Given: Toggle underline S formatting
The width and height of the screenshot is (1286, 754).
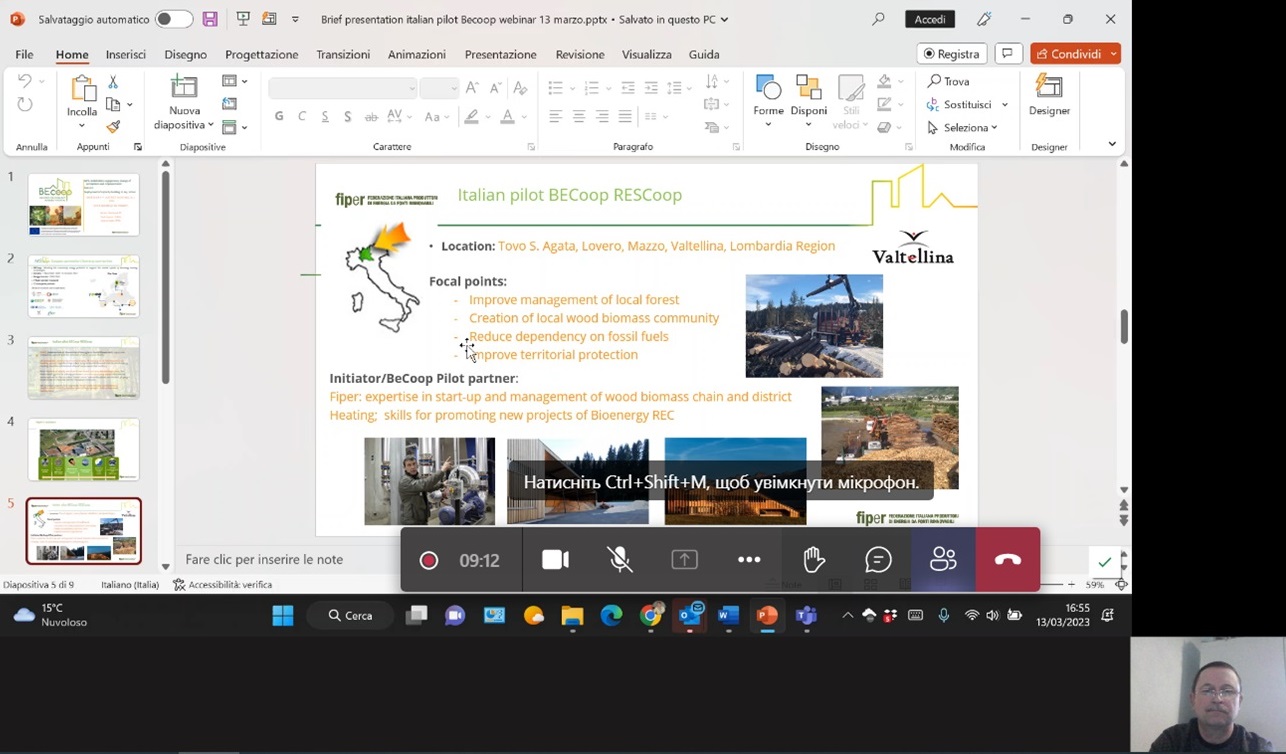Looking at the screenshot, I should (325, 117).
